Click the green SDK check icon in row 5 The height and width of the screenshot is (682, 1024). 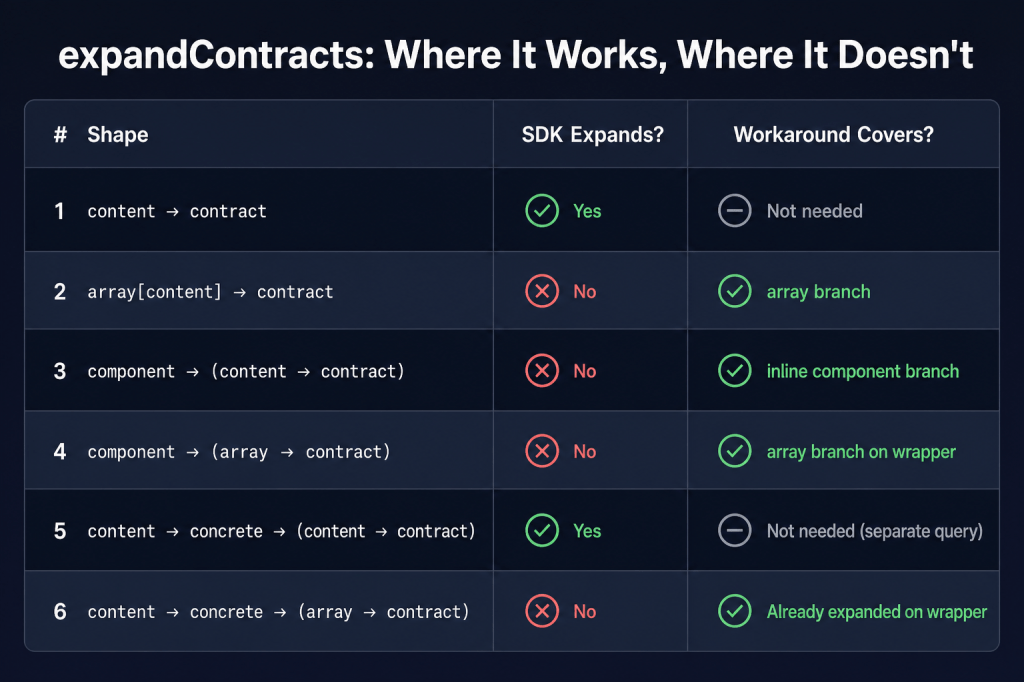(542, 530)
